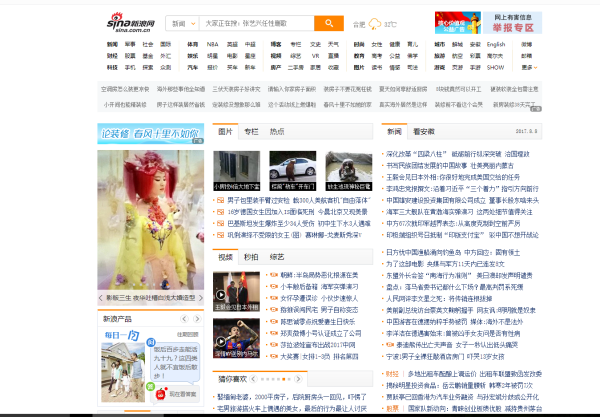Open thumbnail of animal in river
Viewport: 600px width, 417px height.
coord(349,171)
